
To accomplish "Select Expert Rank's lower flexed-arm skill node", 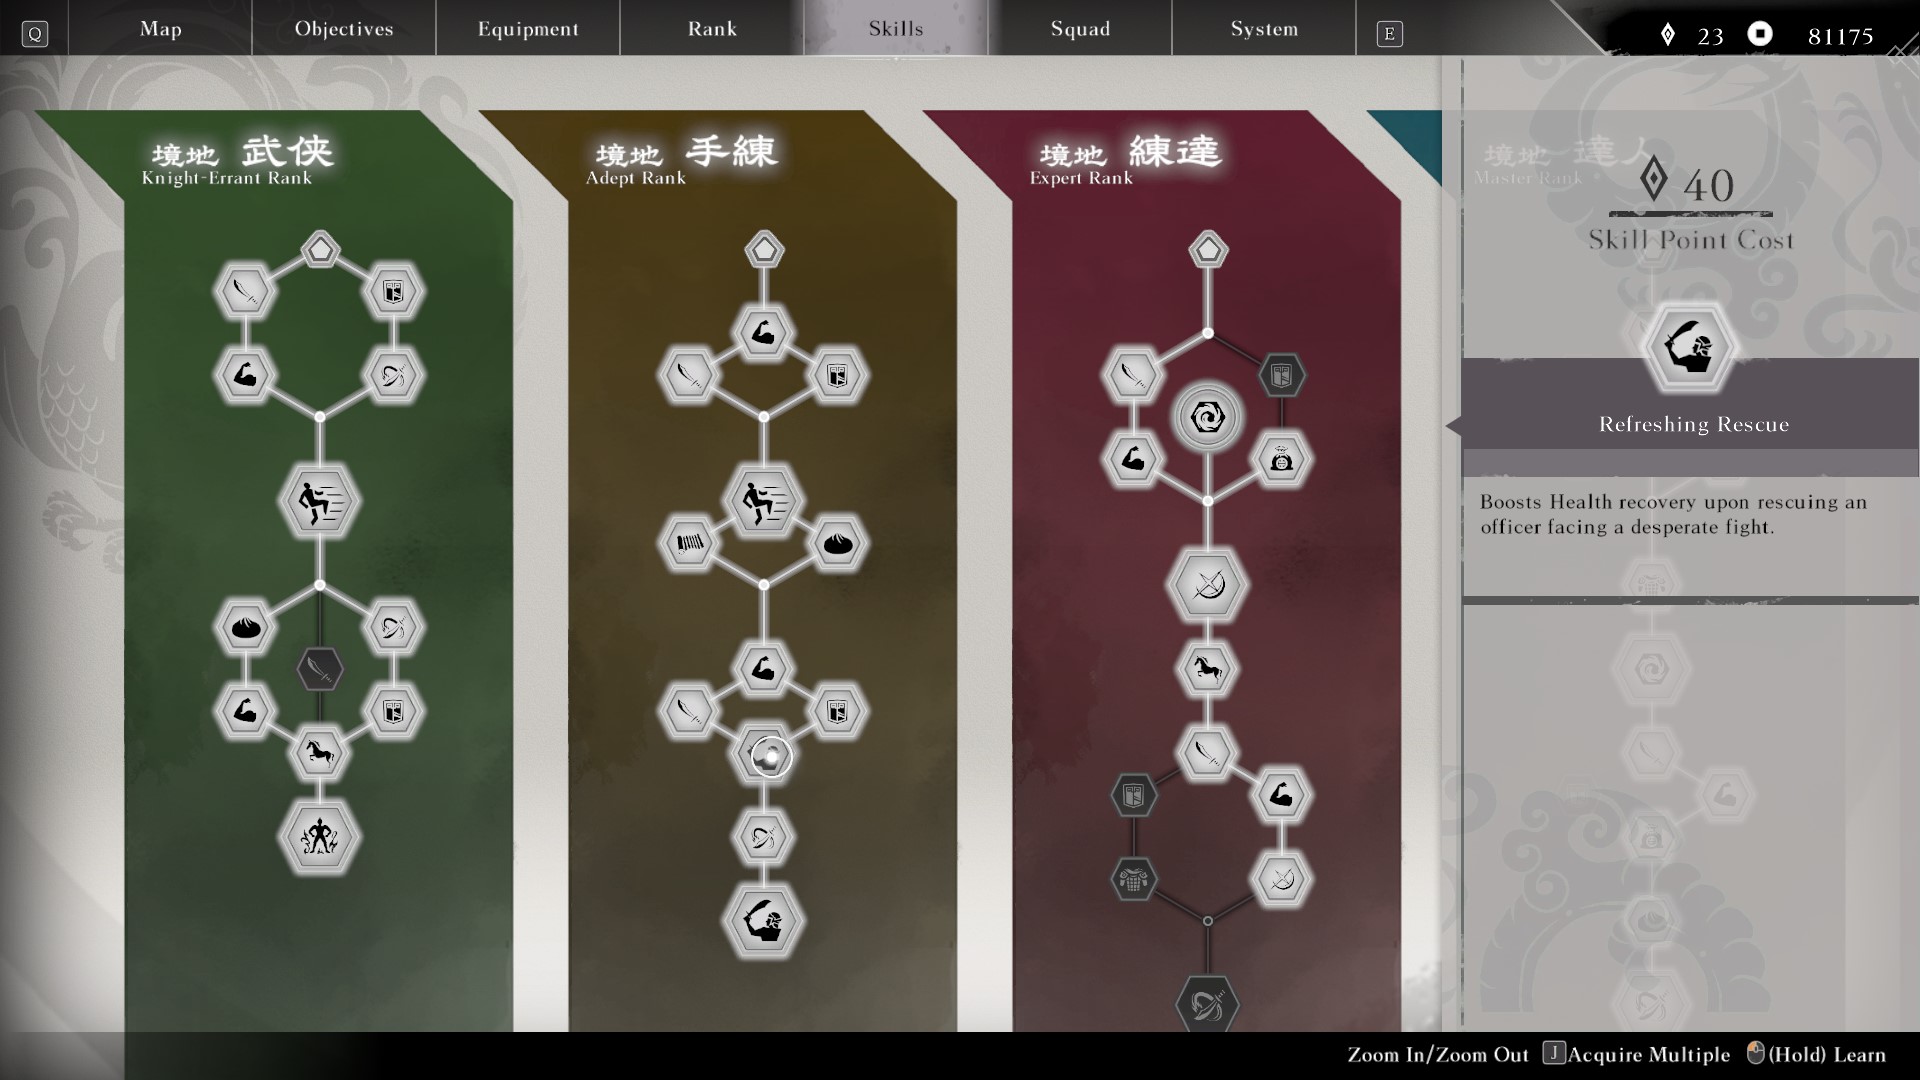I will click(x=1281, y=795).
